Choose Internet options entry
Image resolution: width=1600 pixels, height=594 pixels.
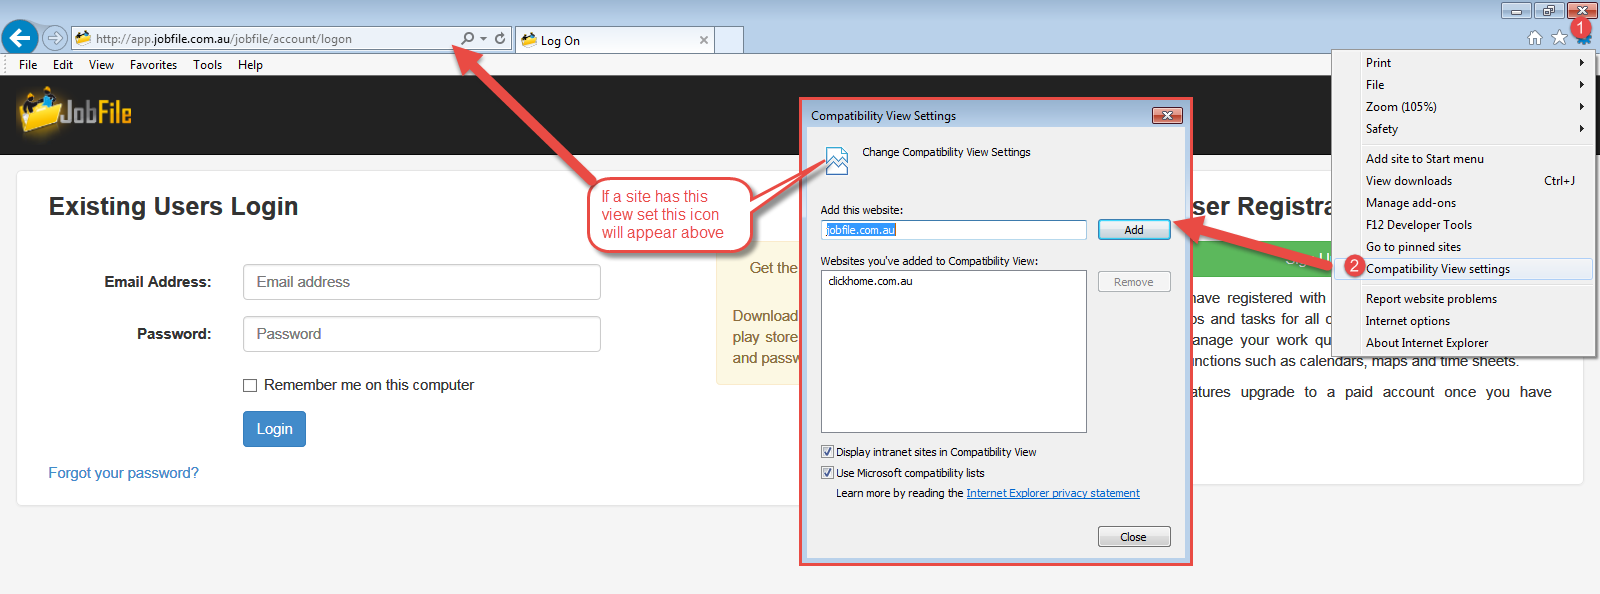point(1464,321)
